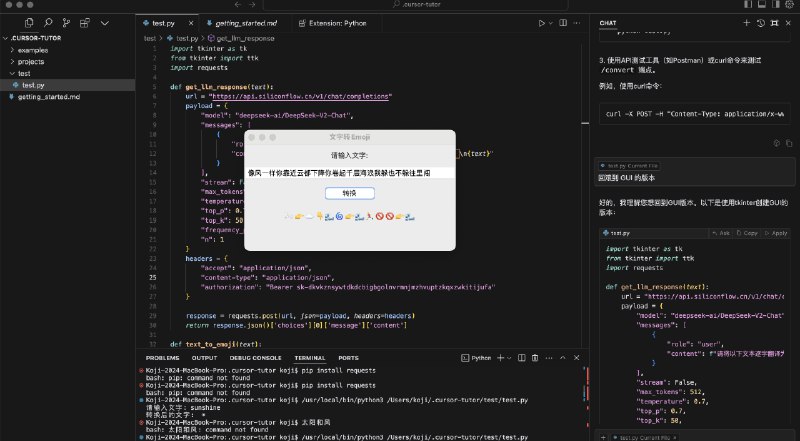This screenshot has height=441, width=800.
Task: Click the curl command code block in chat
Action: click(x=694, y=114)
